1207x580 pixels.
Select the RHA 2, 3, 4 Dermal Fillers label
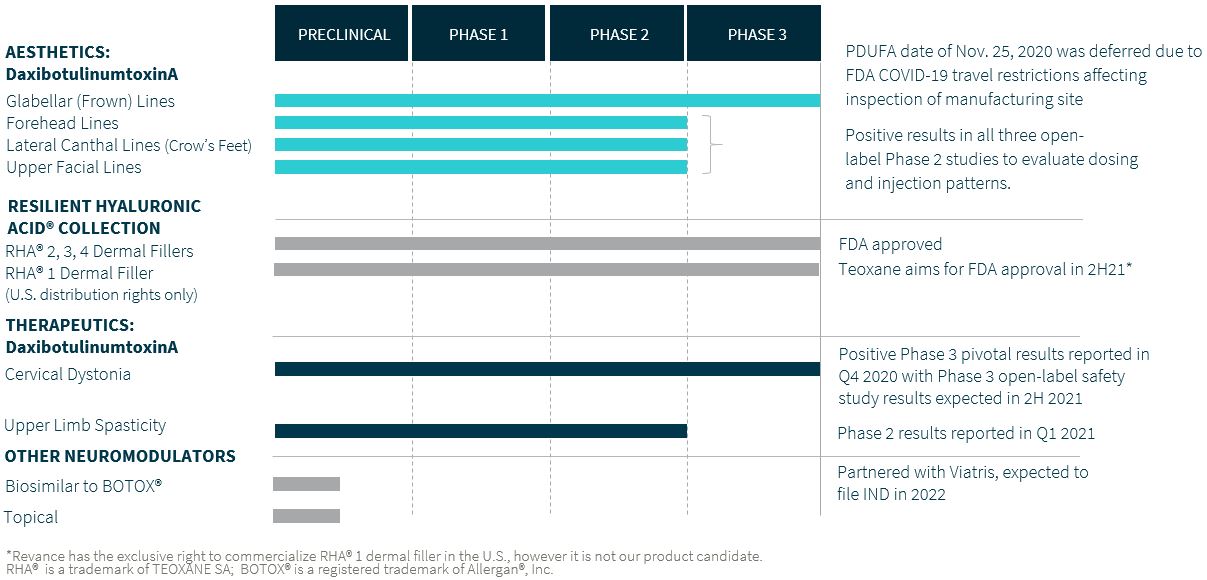99,251
